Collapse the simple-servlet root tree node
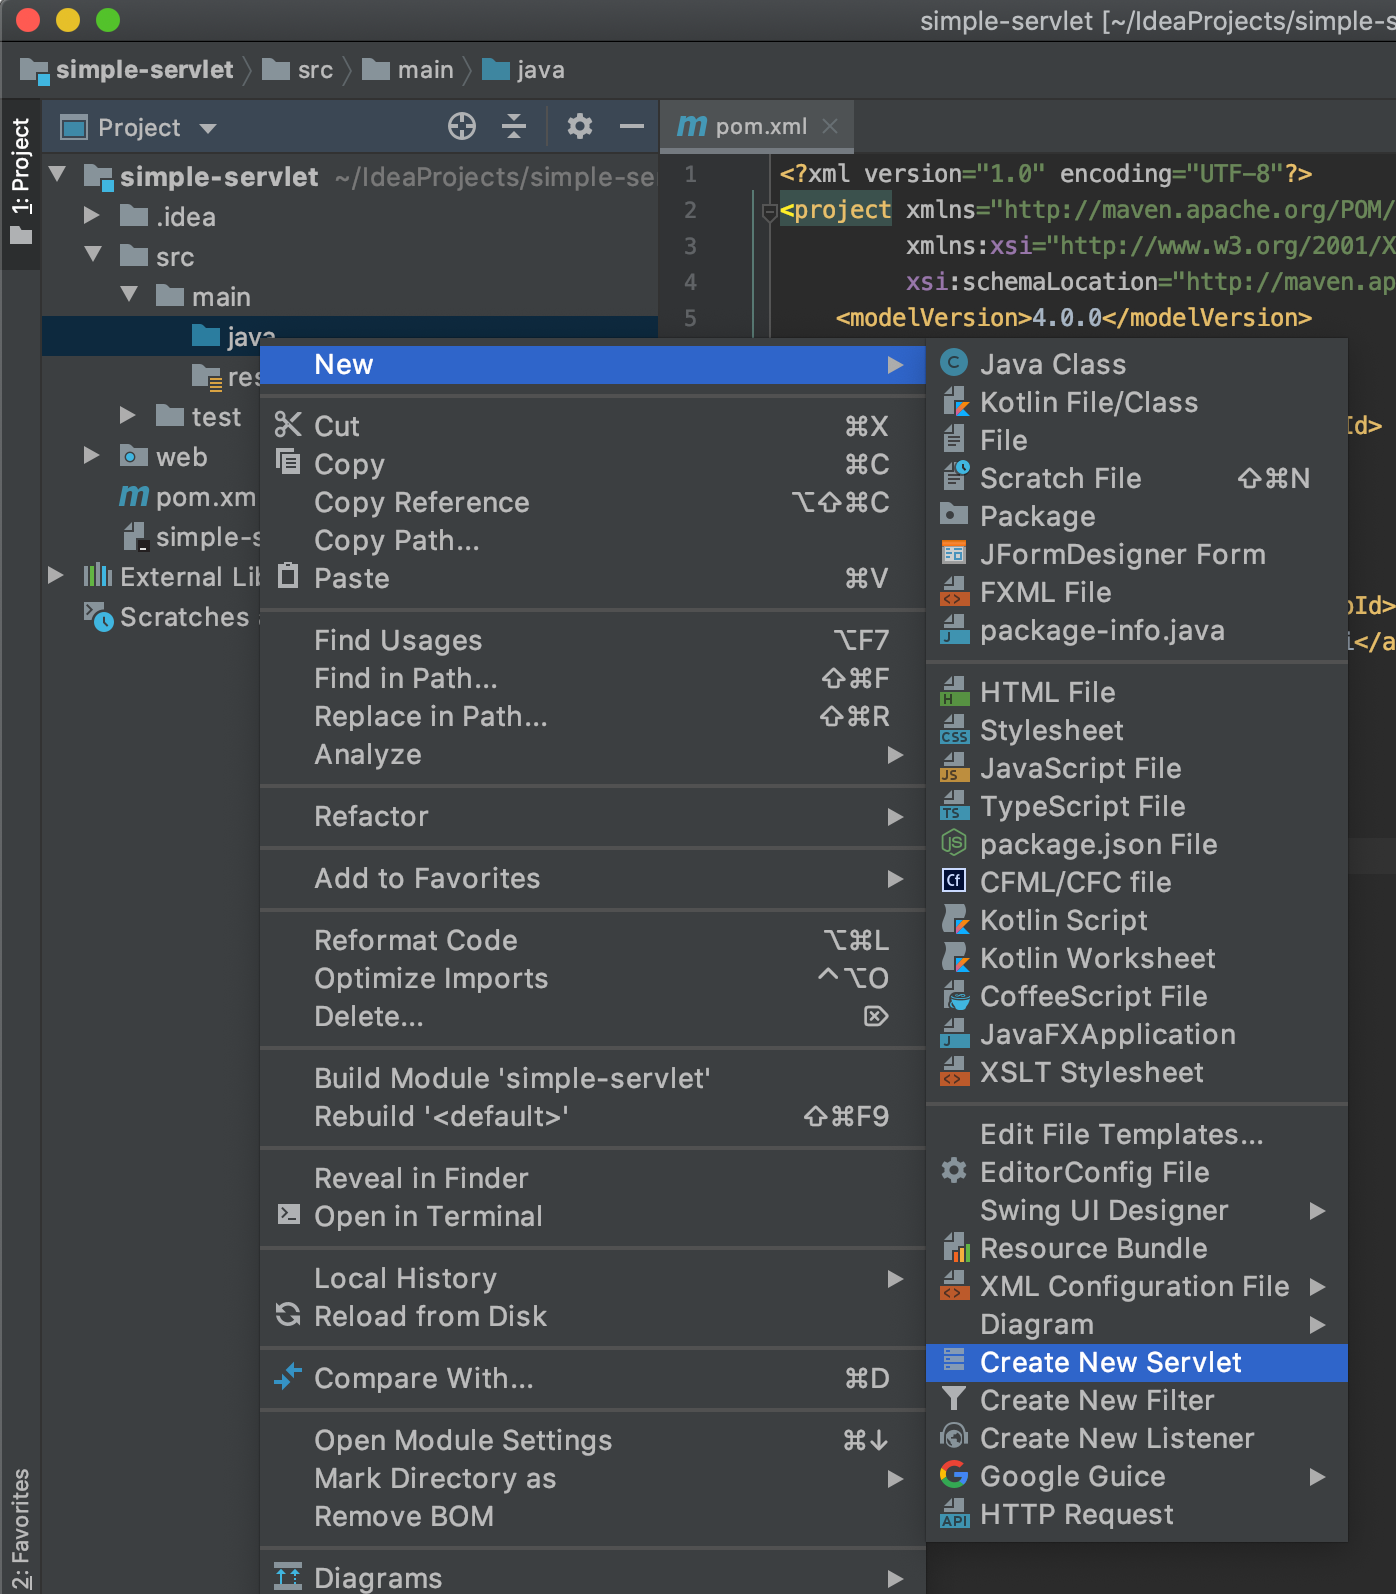The height and width of the screenshot is (1594, 1396). 57,175
